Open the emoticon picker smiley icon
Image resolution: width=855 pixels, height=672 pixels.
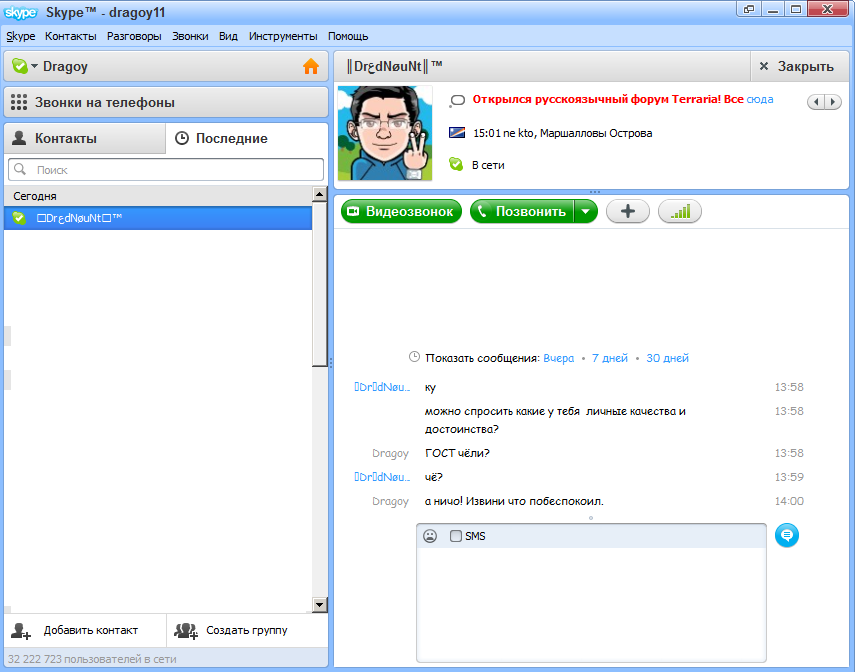pos(430,536)
